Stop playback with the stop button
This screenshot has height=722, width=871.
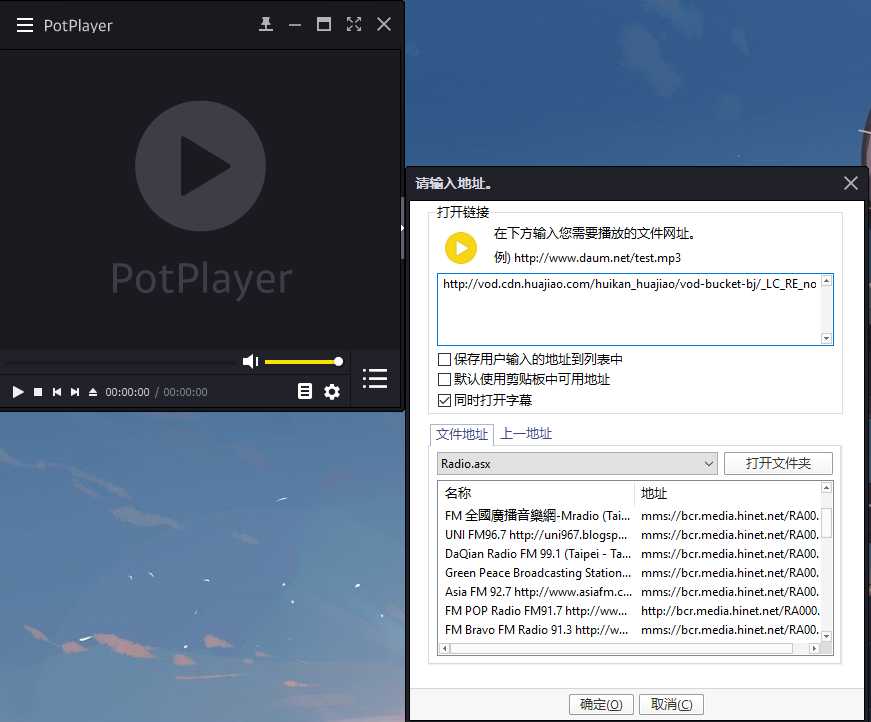click(x=38, y=392)
